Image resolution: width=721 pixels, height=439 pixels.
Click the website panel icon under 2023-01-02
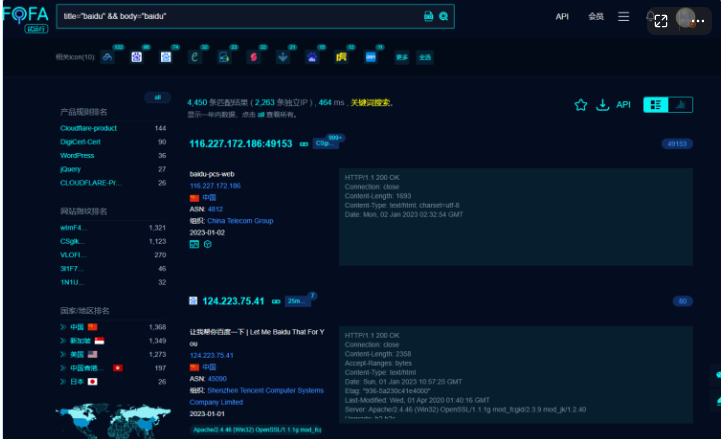pos(195,245)
